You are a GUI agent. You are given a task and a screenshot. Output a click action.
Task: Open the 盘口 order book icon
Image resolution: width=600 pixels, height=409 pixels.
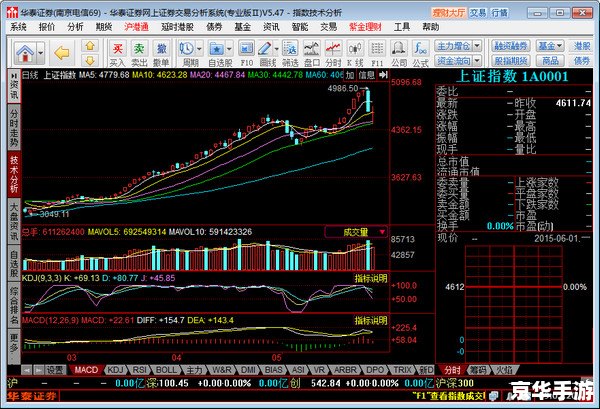[311, 49]
